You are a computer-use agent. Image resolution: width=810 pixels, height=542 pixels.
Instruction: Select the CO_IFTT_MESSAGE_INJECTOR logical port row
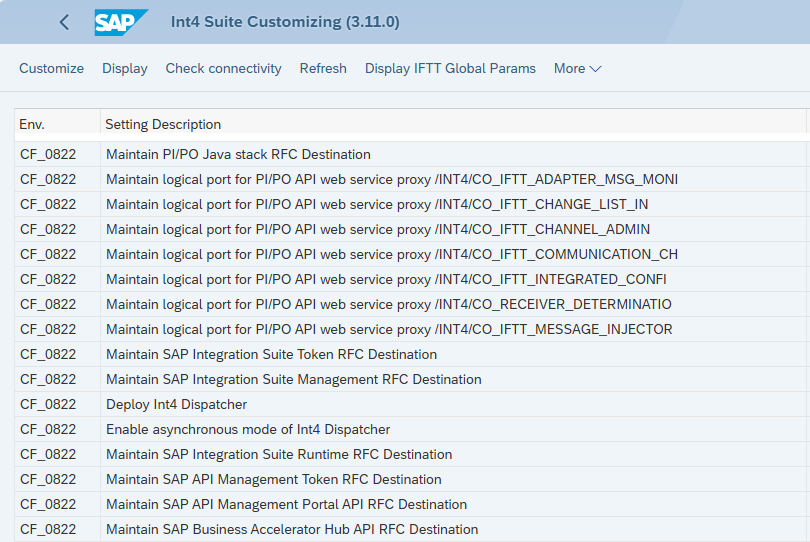point(389,329)
